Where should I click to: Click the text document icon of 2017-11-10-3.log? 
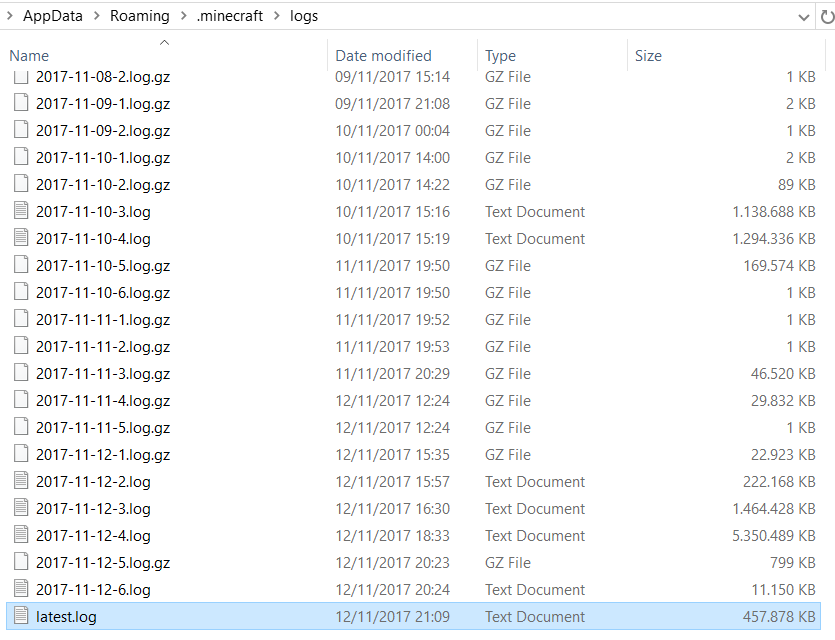tap(21, 210)
